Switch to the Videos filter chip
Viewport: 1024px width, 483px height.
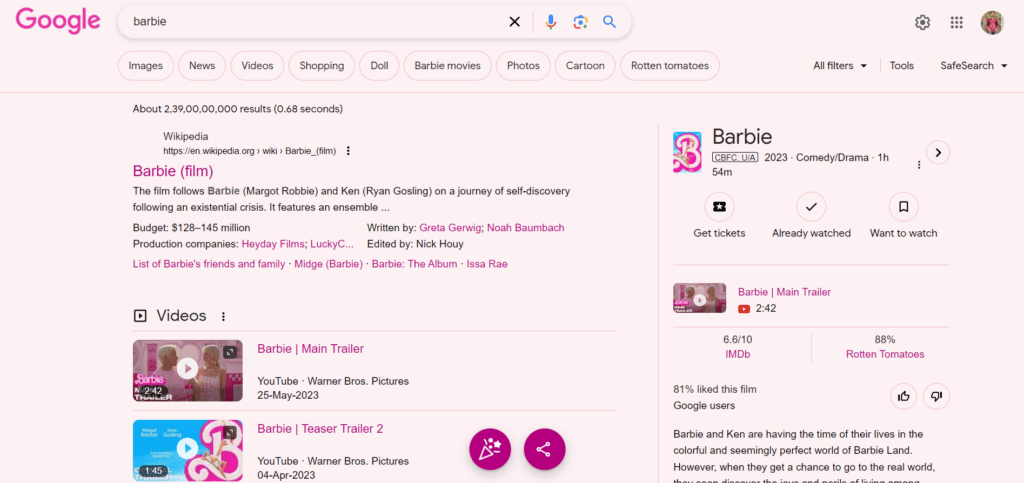pos(257,66)
